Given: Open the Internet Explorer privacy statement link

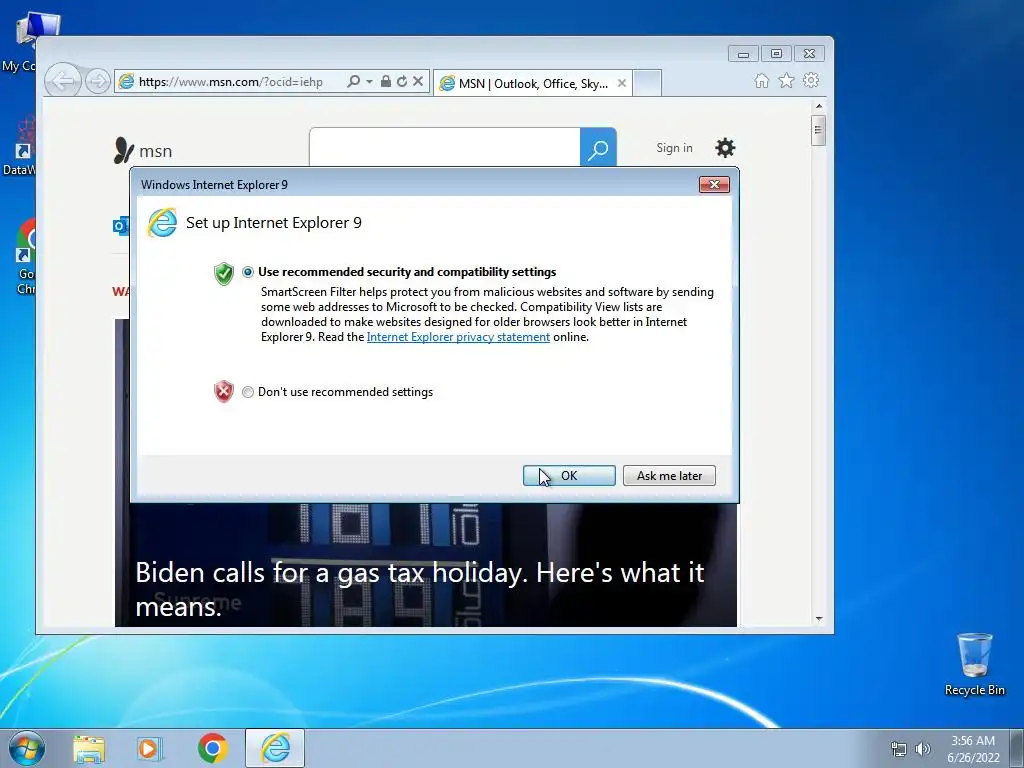Looking at the screenshot, I should pyautogui.click(x=458, y=337).
